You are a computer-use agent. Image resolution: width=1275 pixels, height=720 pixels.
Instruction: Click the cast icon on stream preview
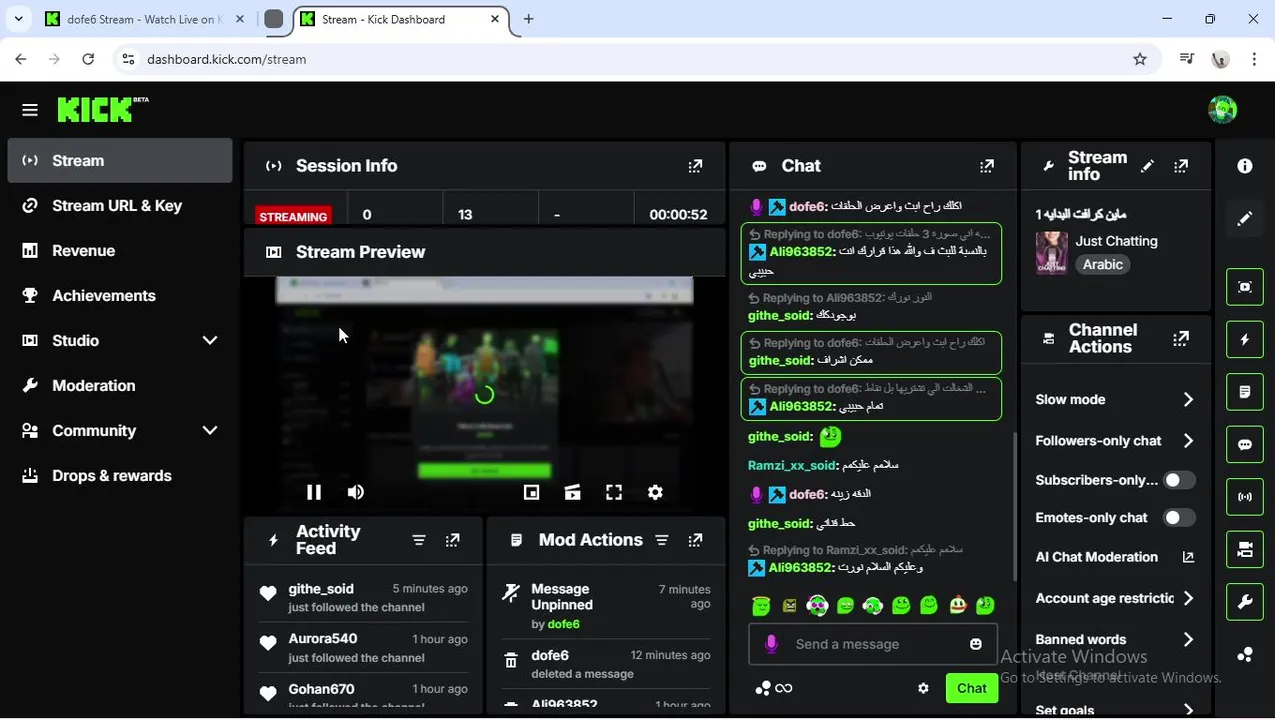click(572, 492)
